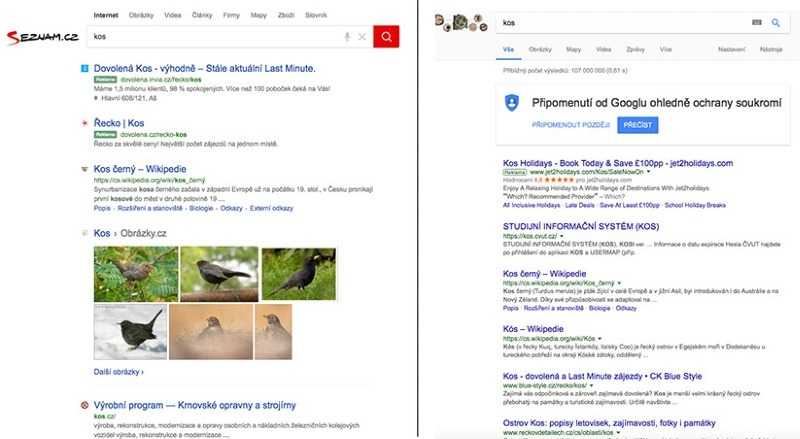Viewport: 800px width, 439px height.
Task: Expand arrow next to wiki/Kós URL
Action: [x=599, y=338]
